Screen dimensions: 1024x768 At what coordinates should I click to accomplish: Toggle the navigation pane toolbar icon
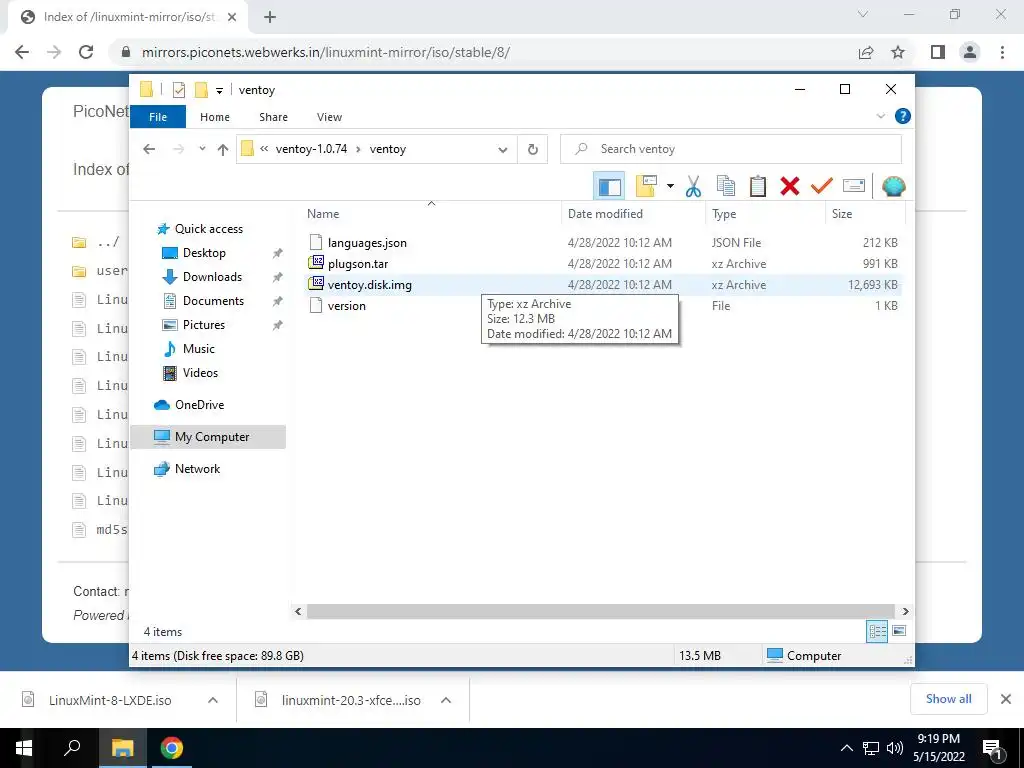pos(609,187)
